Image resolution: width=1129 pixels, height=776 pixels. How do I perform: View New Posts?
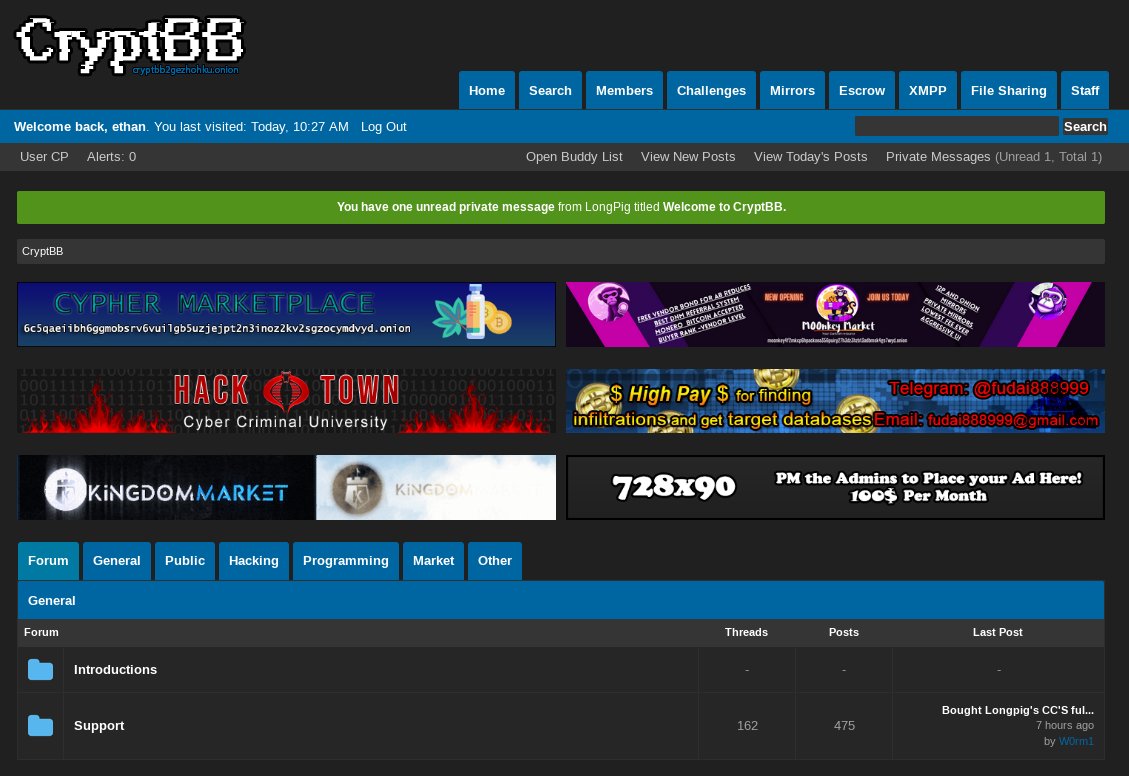coord(688,157)
